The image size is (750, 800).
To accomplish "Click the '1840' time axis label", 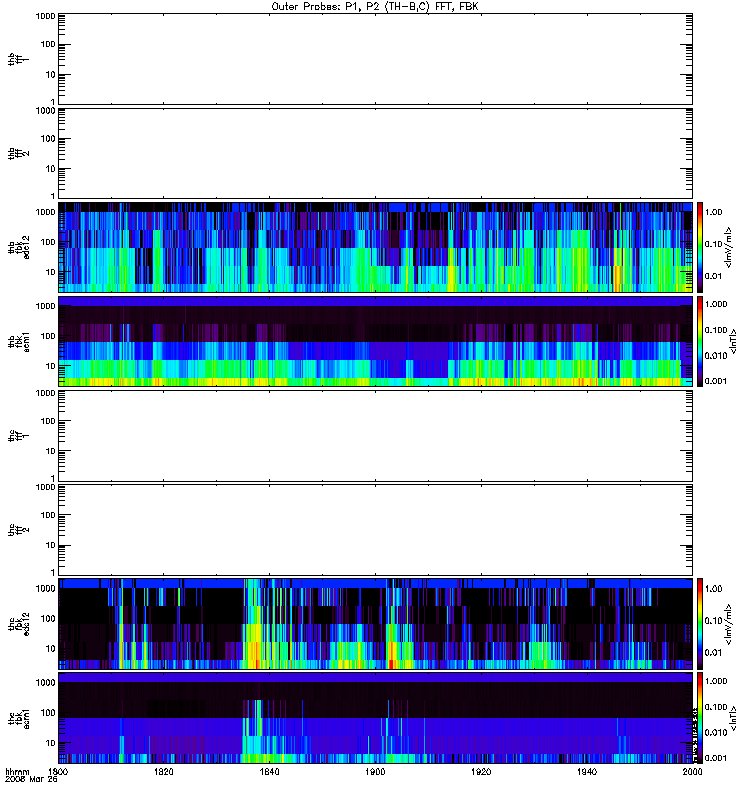I will [x=269, y=771].
